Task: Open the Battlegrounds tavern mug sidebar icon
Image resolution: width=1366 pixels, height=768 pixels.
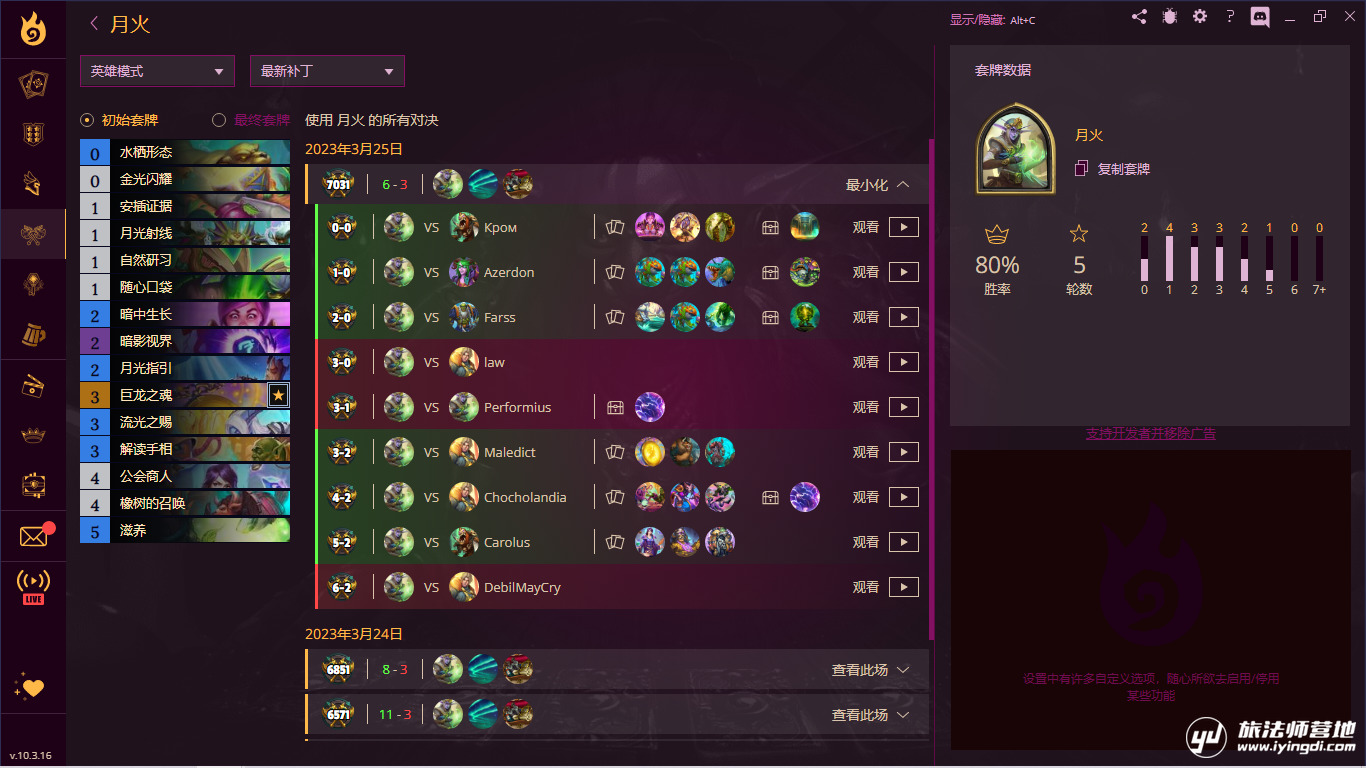Action: click(x=33, y=334)
